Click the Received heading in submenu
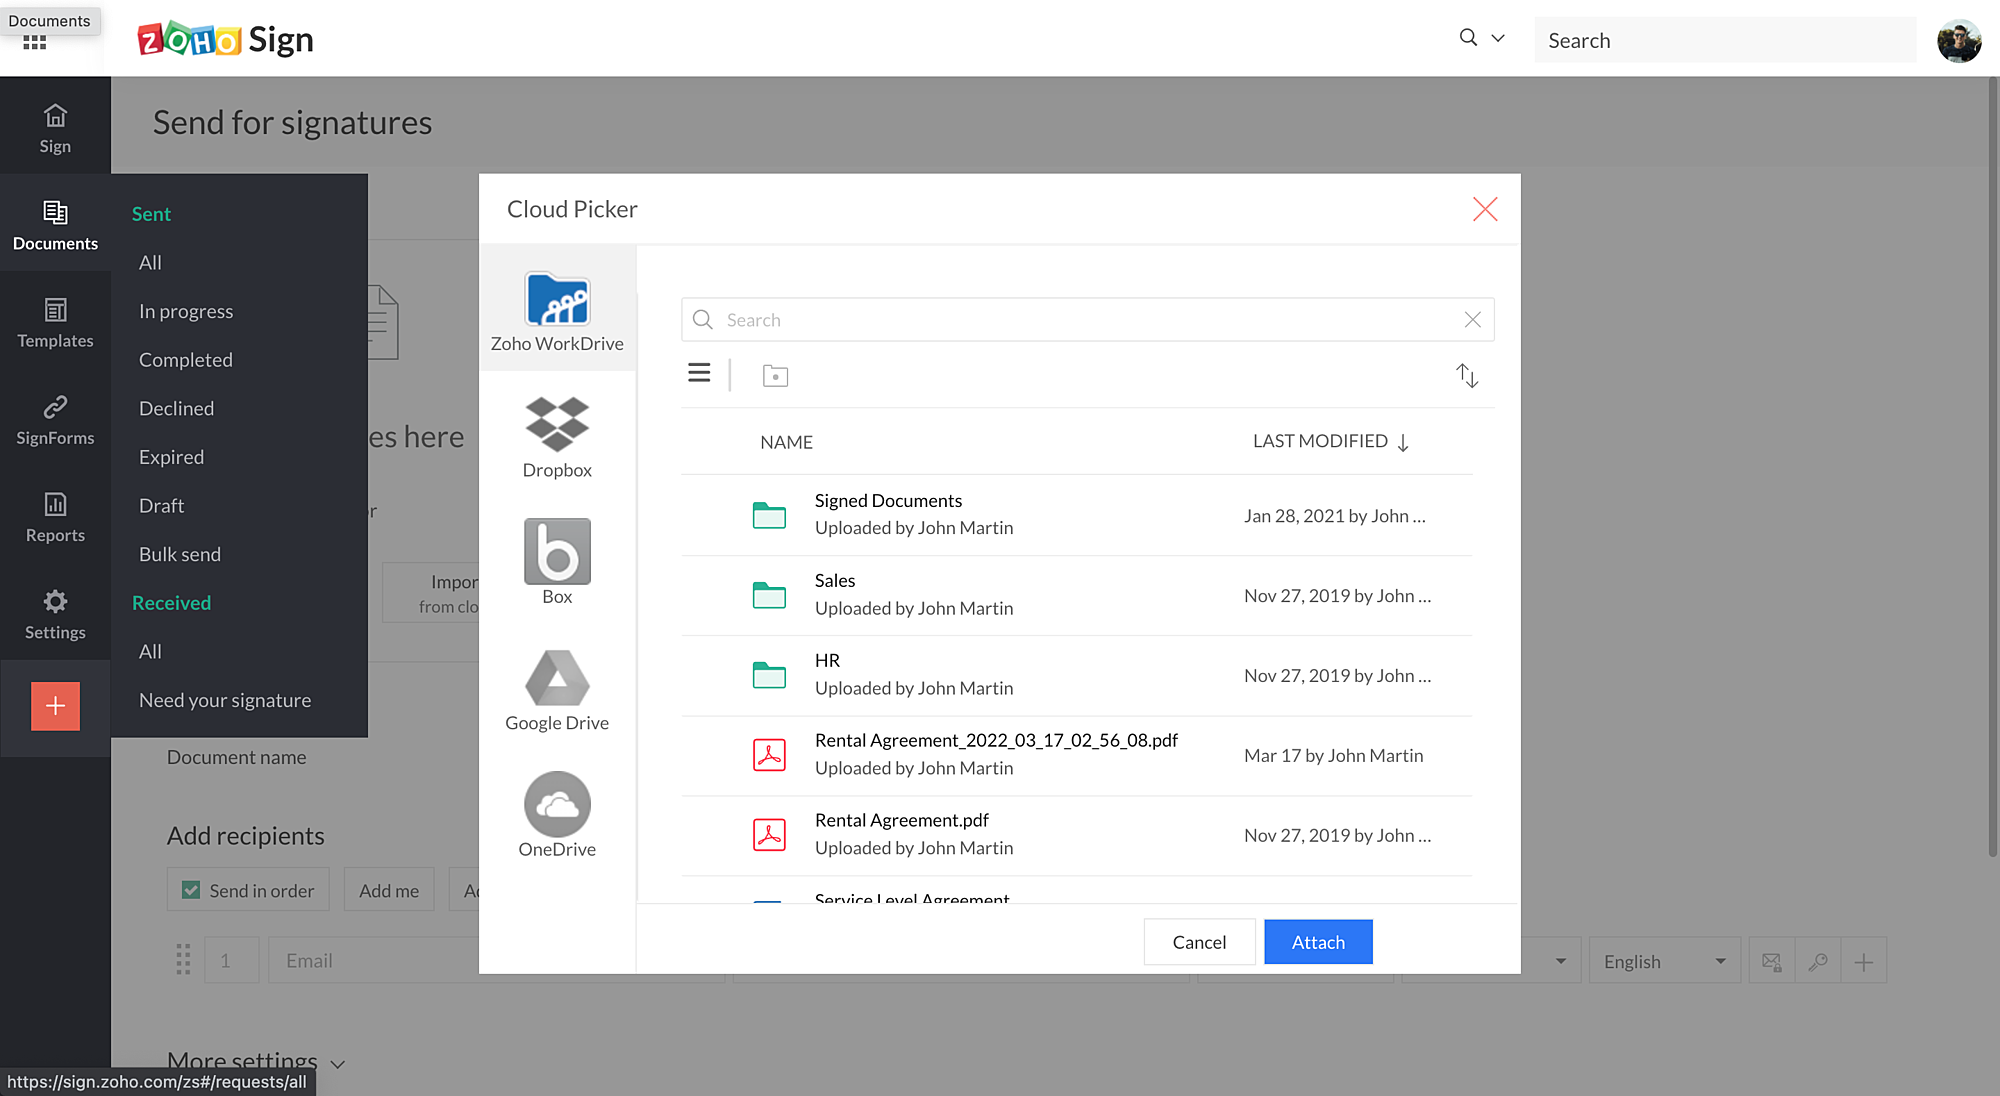Viewport: 2000px width, 1096px height. point(171,603)
